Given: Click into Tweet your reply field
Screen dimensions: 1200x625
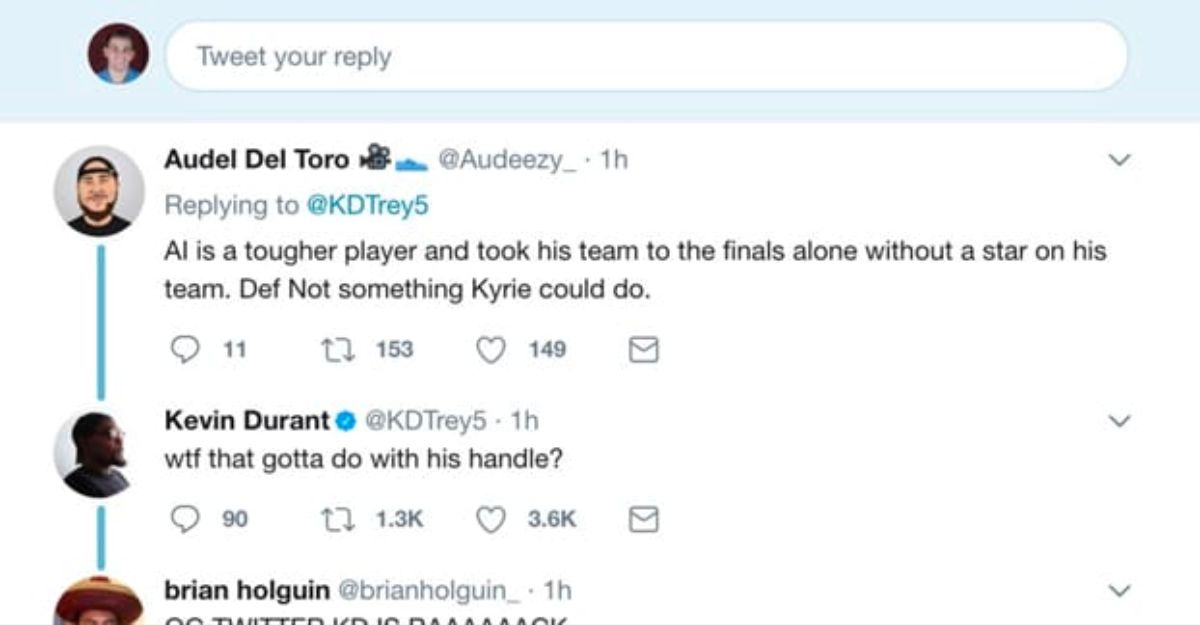Looking at the screenshot, I should tap(646, 56).
